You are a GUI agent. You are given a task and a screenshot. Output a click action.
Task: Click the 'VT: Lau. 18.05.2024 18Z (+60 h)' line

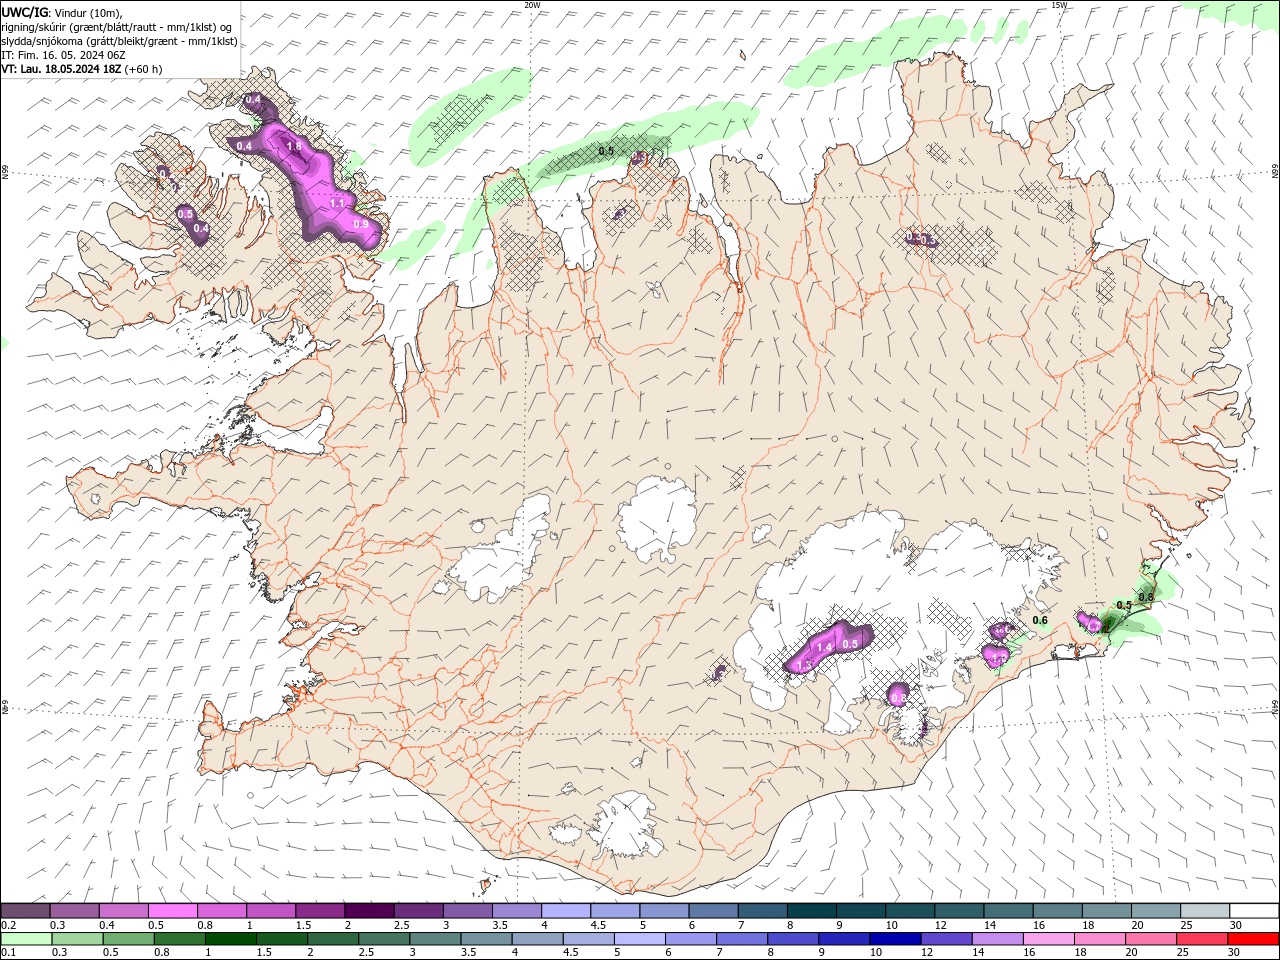(x=82, y=69)
